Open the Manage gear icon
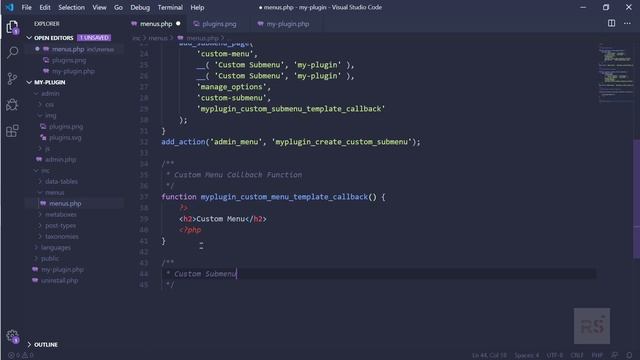This screenshot has width=640, height=360. click(x=12, y=336)
